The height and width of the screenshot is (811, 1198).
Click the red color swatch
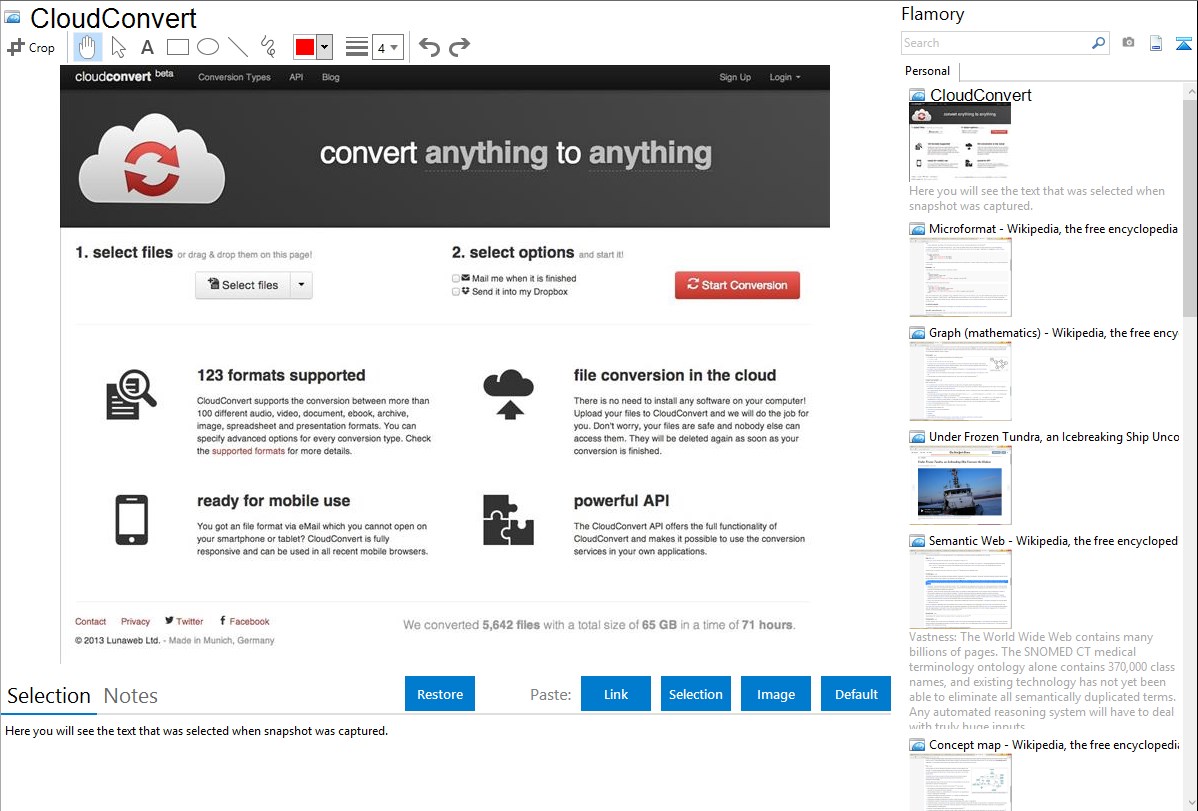305,47
